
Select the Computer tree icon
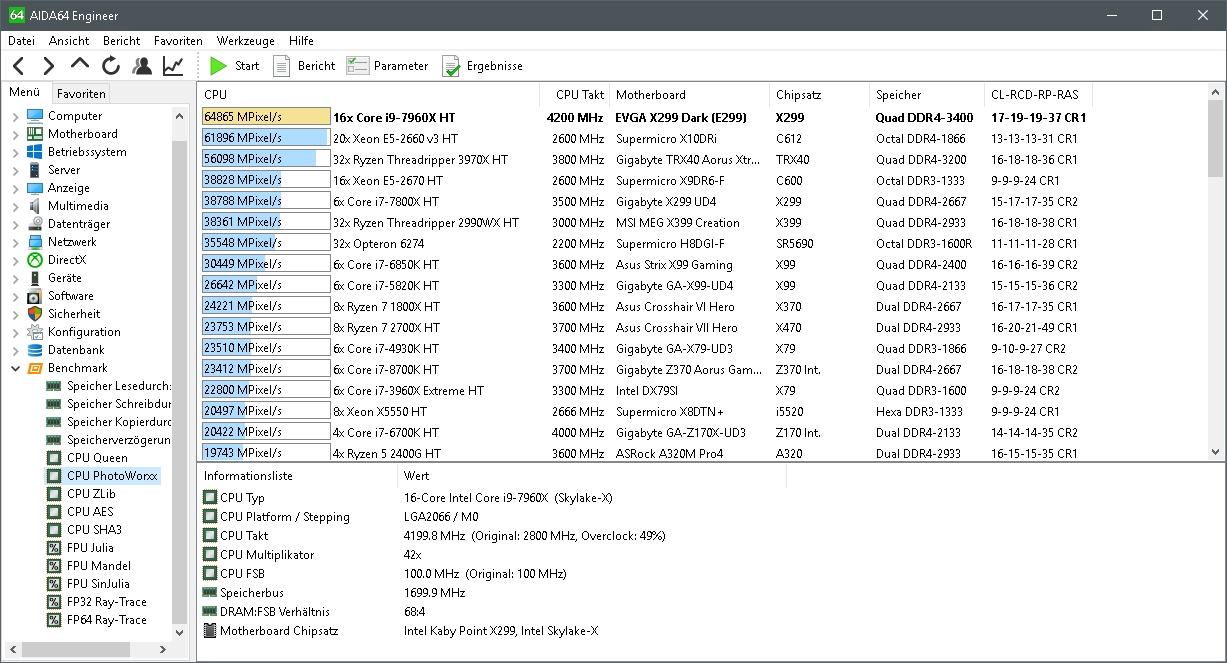point(35,116)
